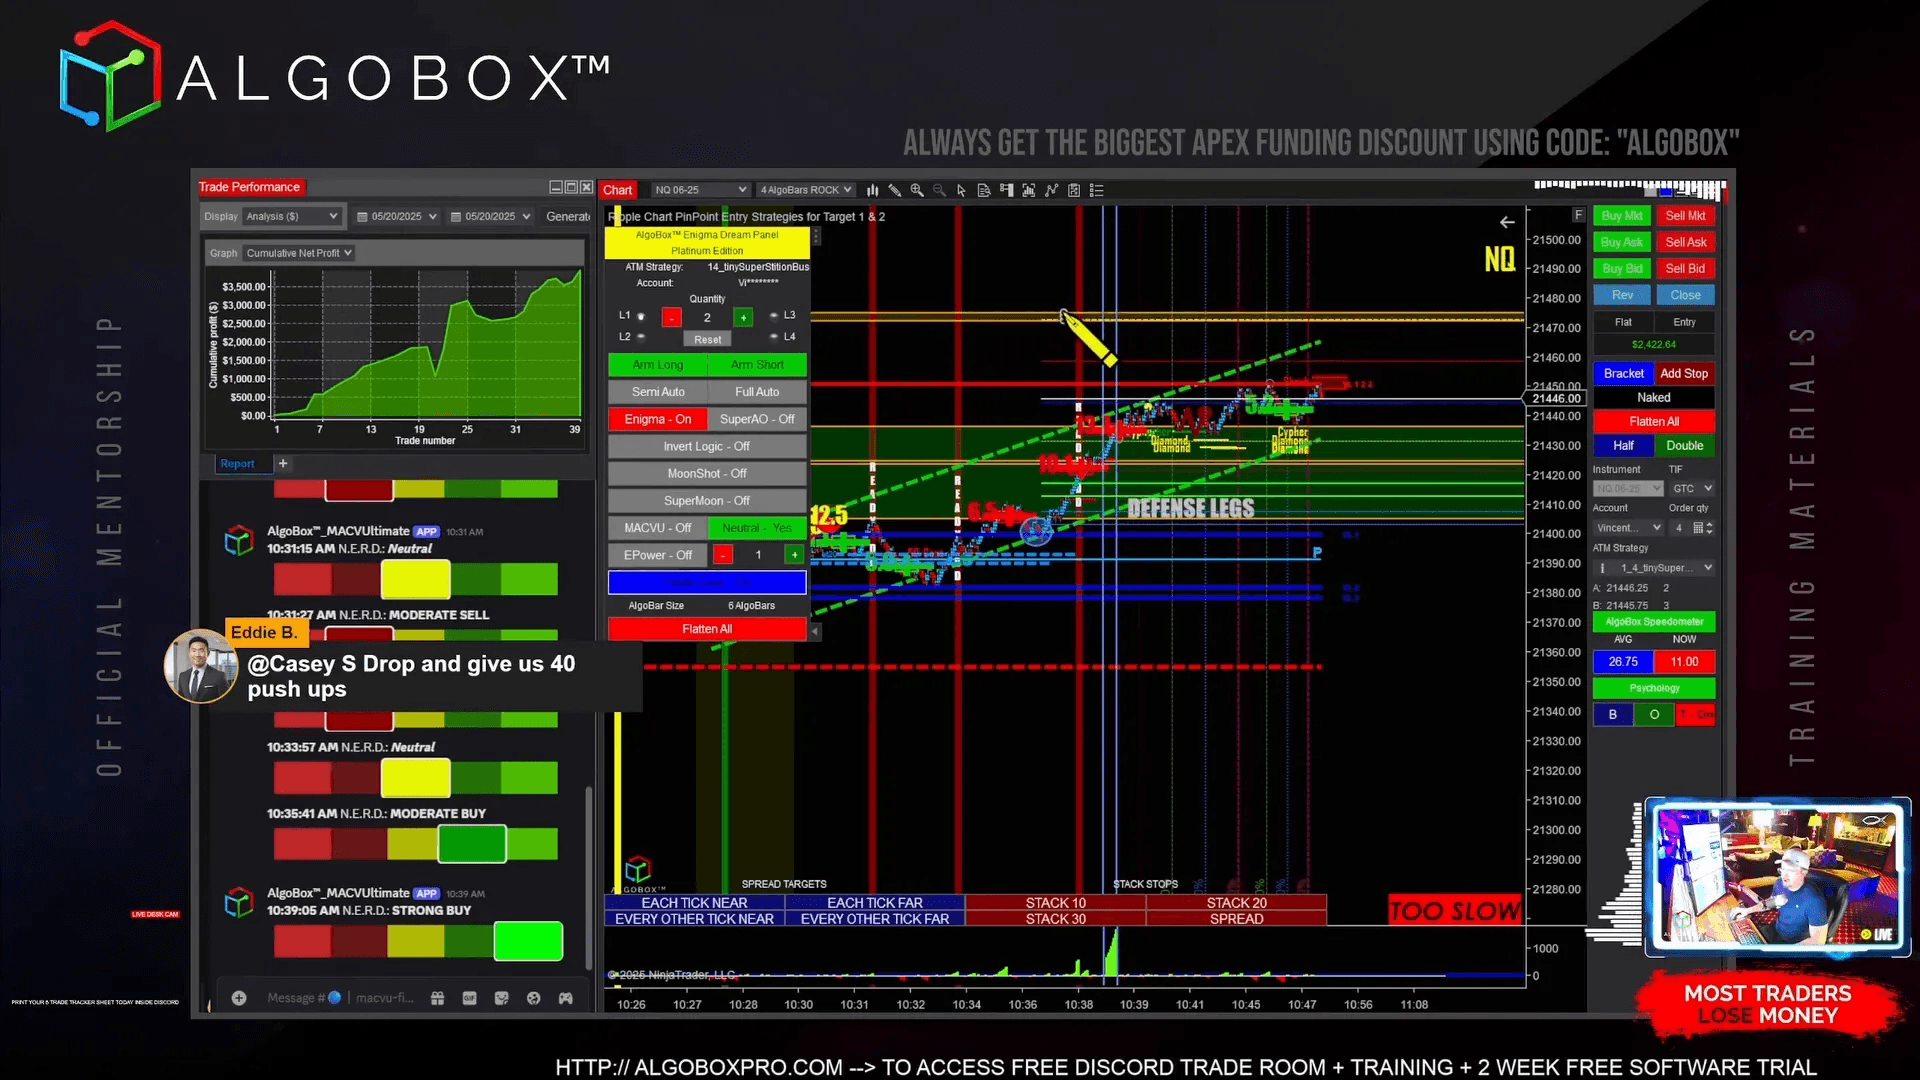Toggle SuperAO - Off button
The height and width of the screenshot is (1080, 1920).
(757, 419)
